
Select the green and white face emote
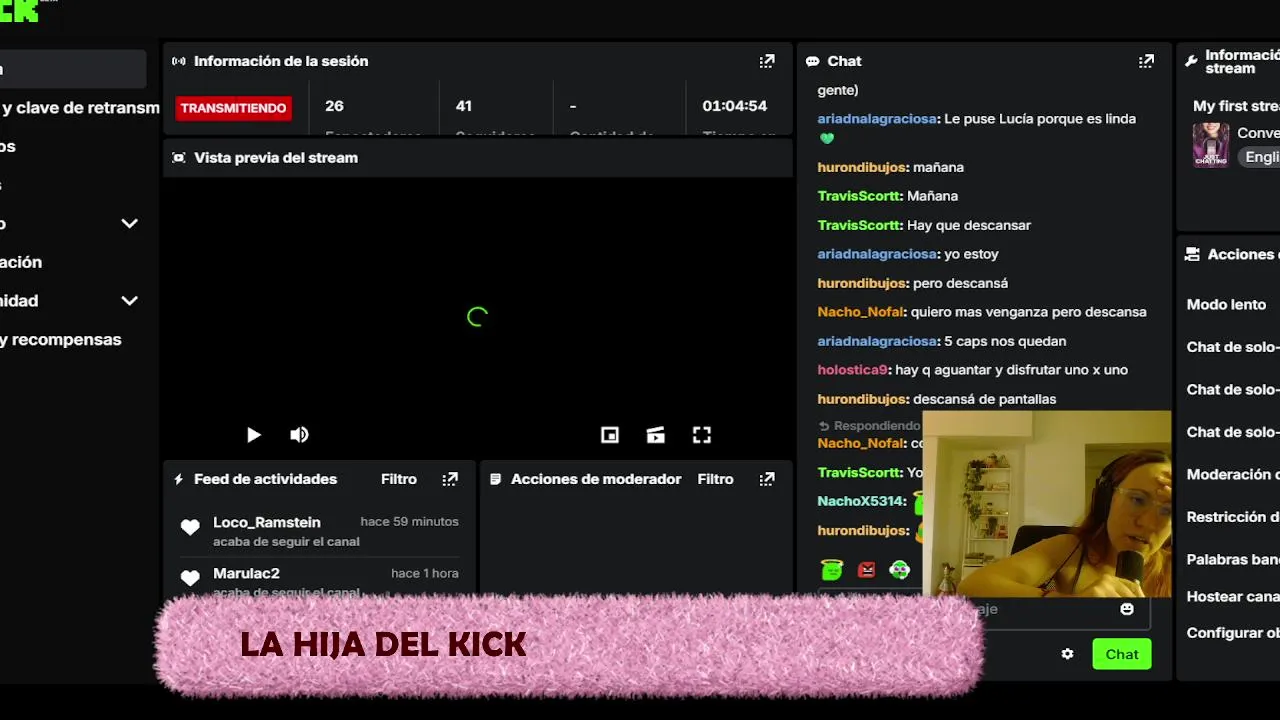pos(900,570)
